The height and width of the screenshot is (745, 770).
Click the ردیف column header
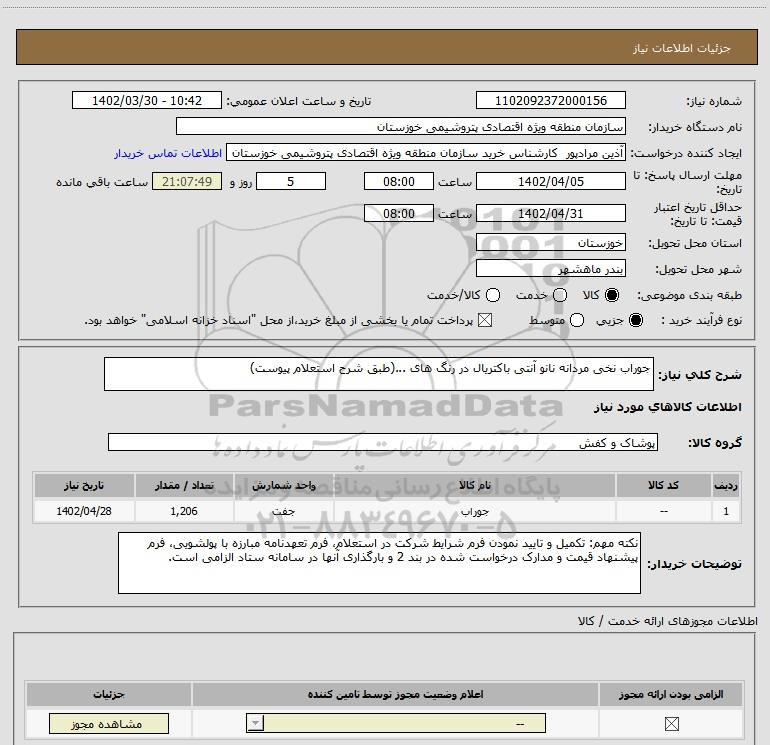(x=726, y=486)
